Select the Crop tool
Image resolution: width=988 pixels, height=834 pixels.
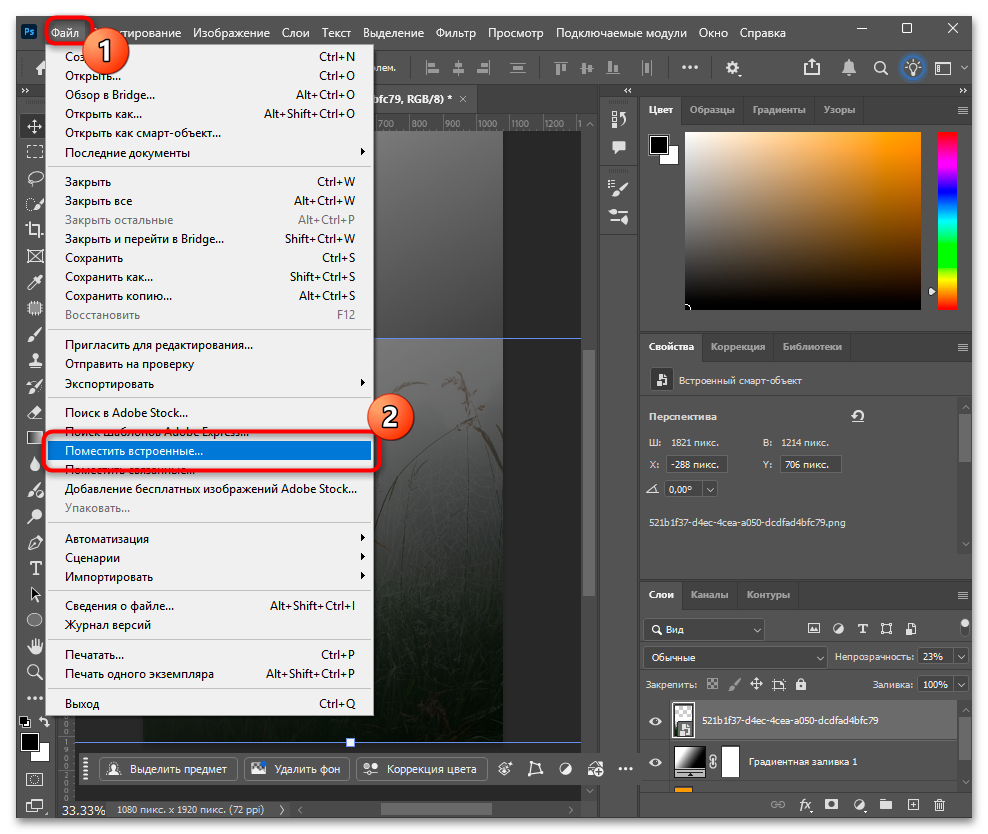[x=35, y=229]
